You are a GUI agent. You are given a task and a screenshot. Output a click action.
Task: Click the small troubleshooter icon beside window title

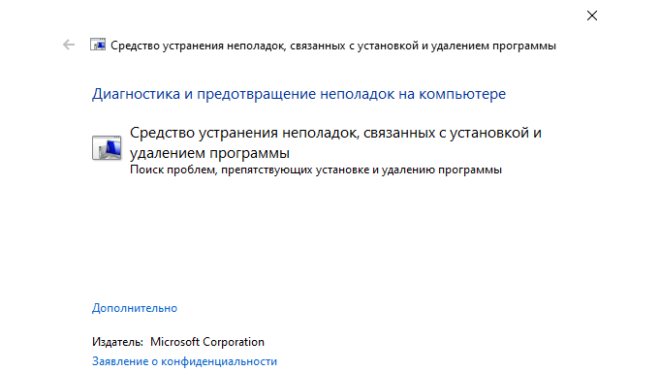click(98, 45)
